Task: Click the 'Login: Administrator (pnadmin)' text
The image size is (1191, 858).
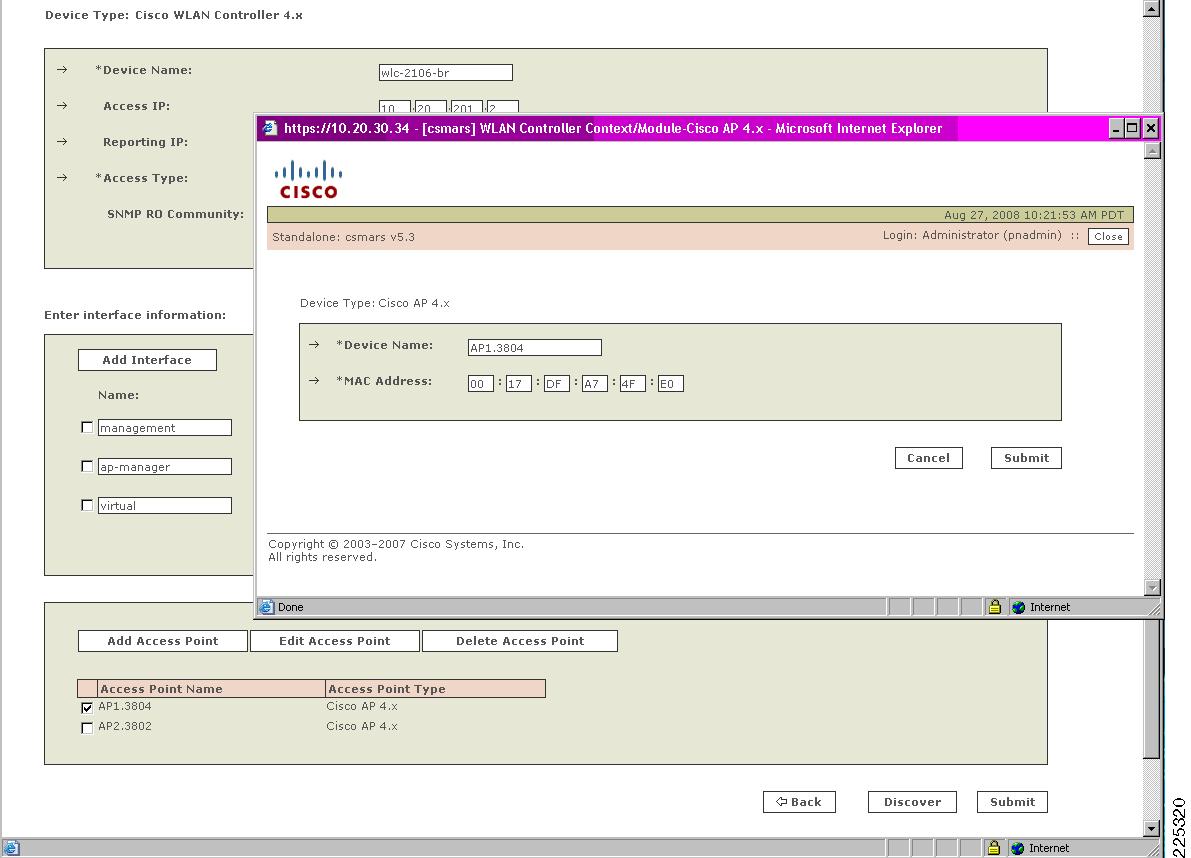Action: [x=971, y=235]
